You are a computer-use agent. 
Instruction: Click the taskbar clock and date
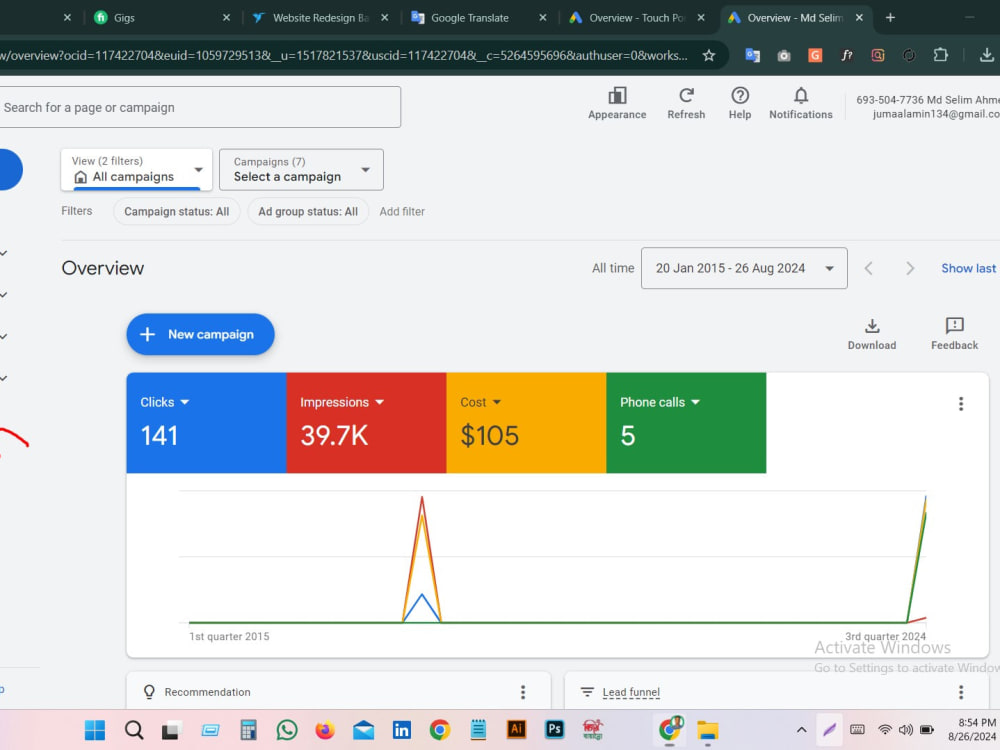(973, 730)
